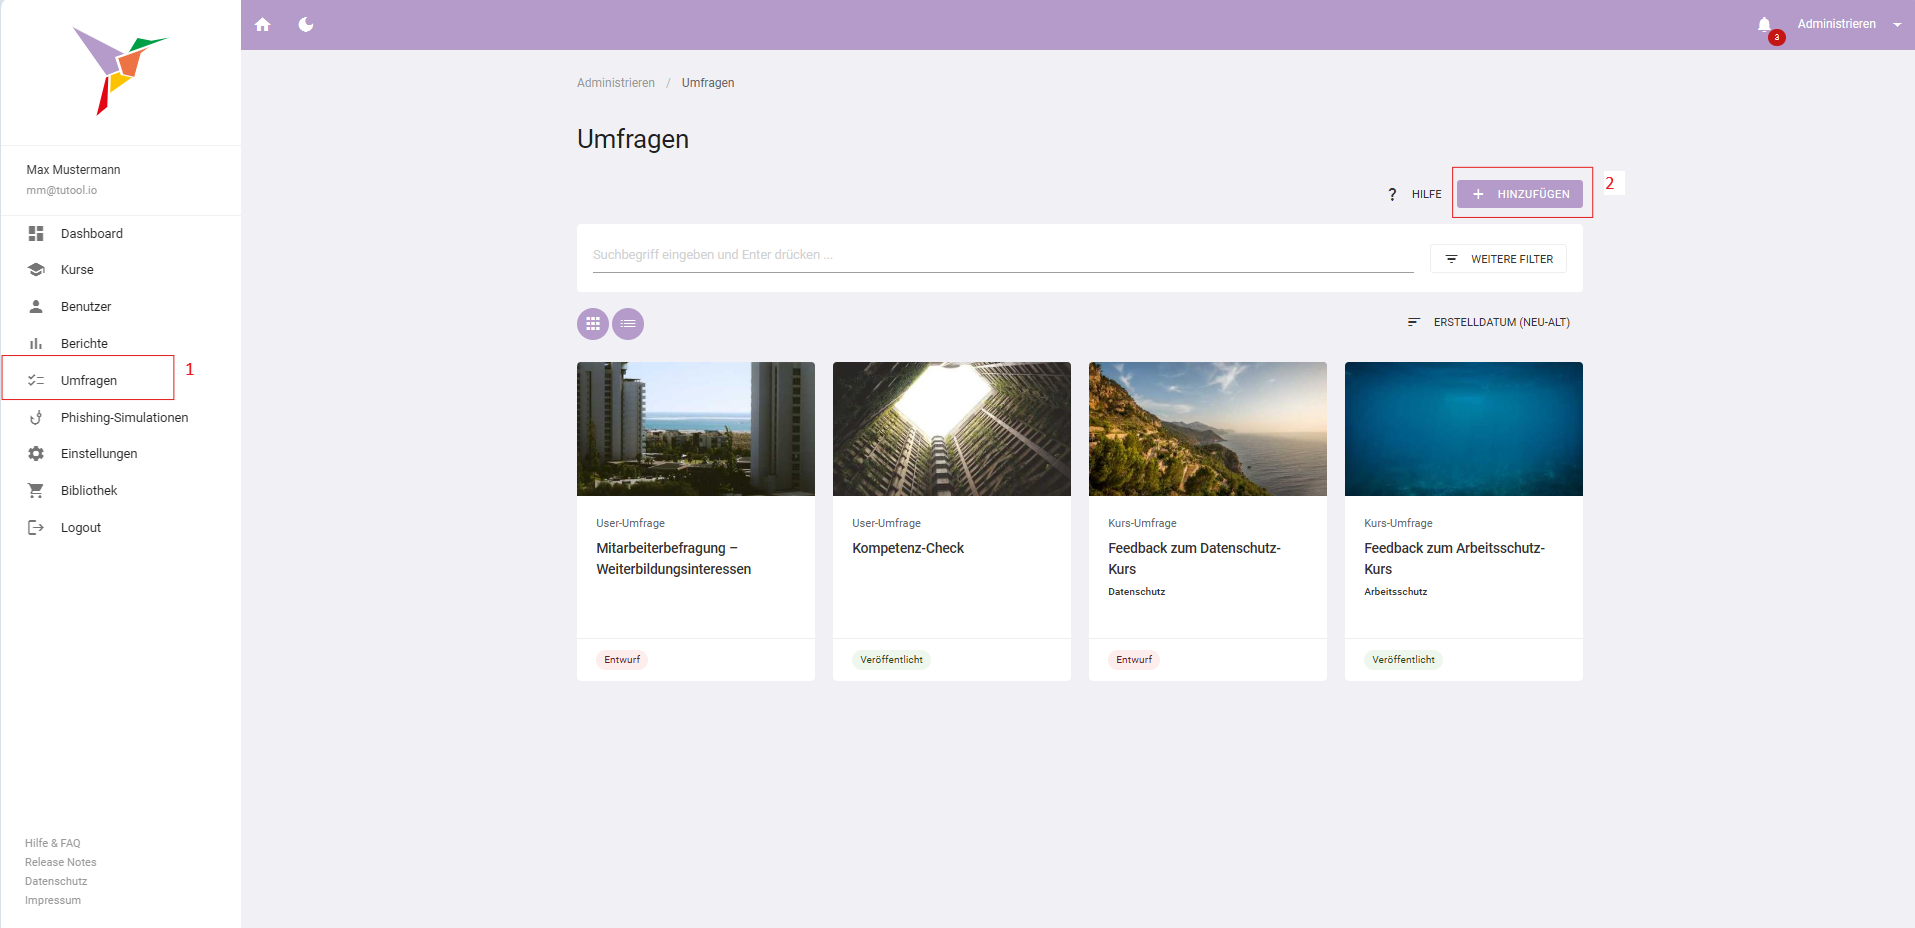Open notifications bell icon

(1764, 25)
